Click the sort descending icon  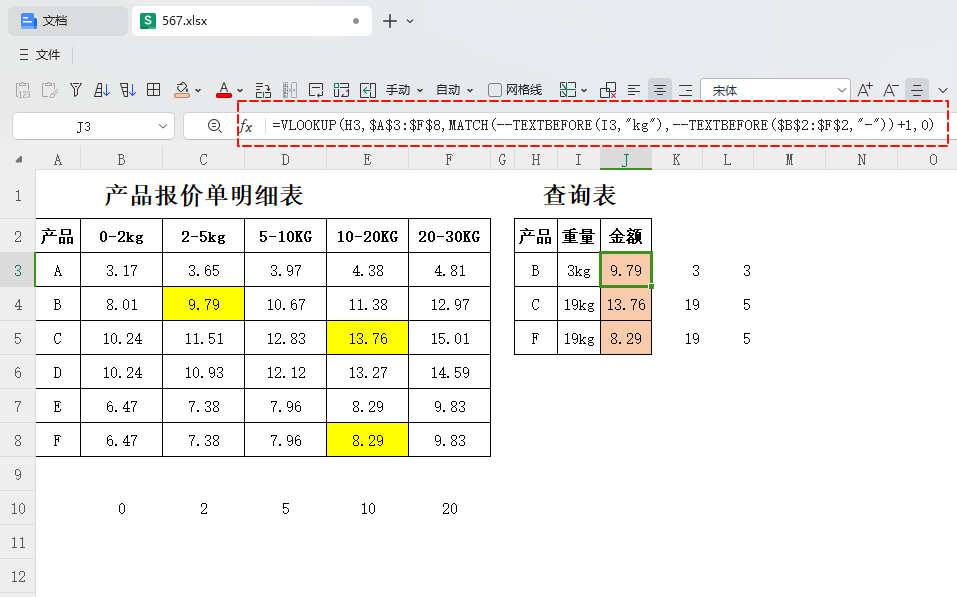(x=128, y=90)
